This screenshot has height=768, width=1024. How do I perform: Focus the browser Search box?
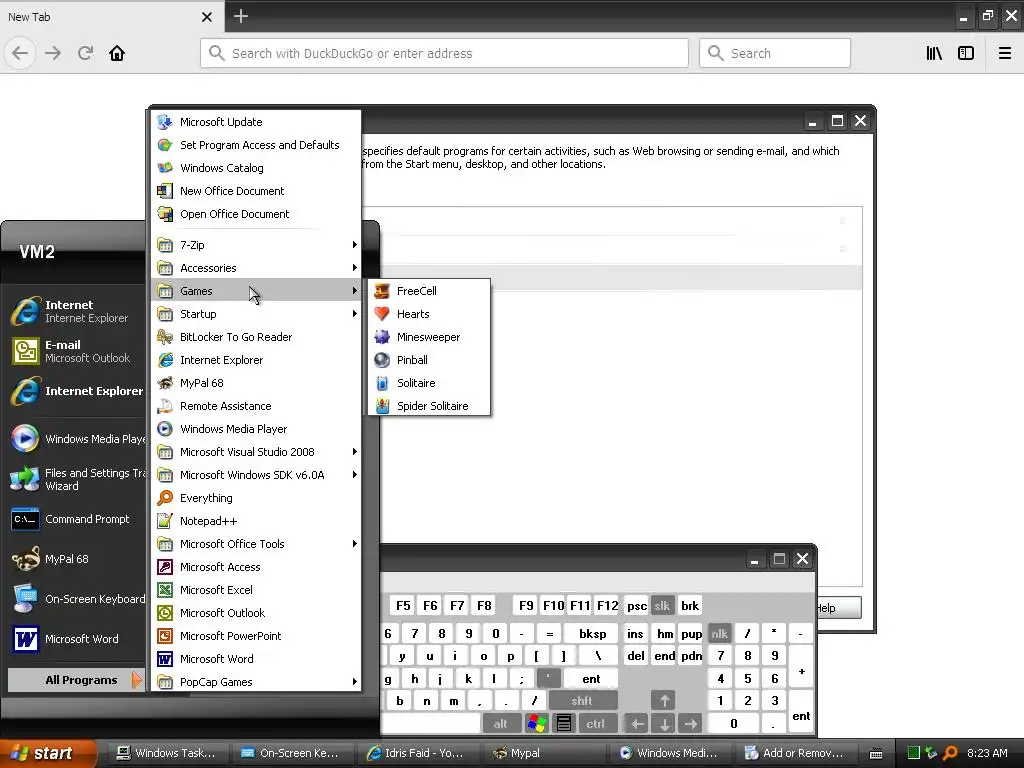pos(775,53)
